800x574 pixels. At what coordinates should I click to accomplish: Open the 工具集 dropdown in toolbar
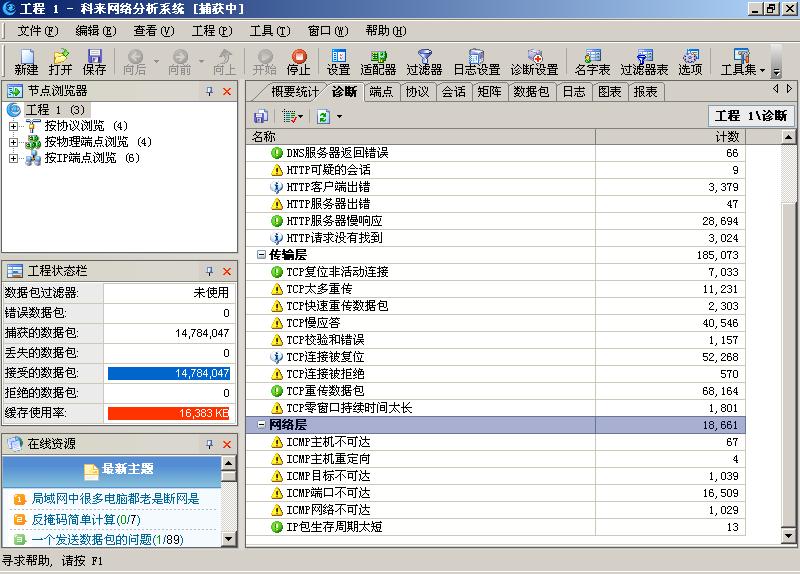tap(743, 62)
